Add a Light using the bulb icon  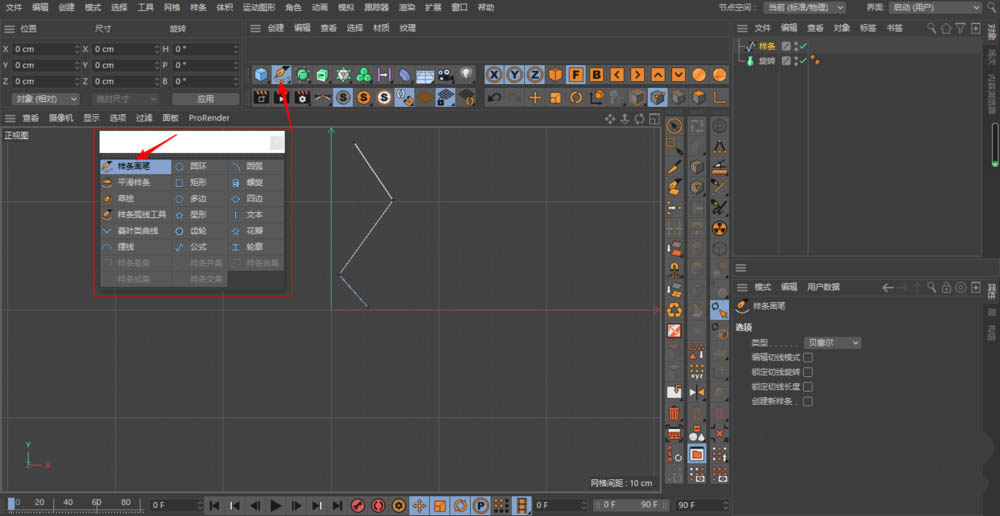point(466,75)
